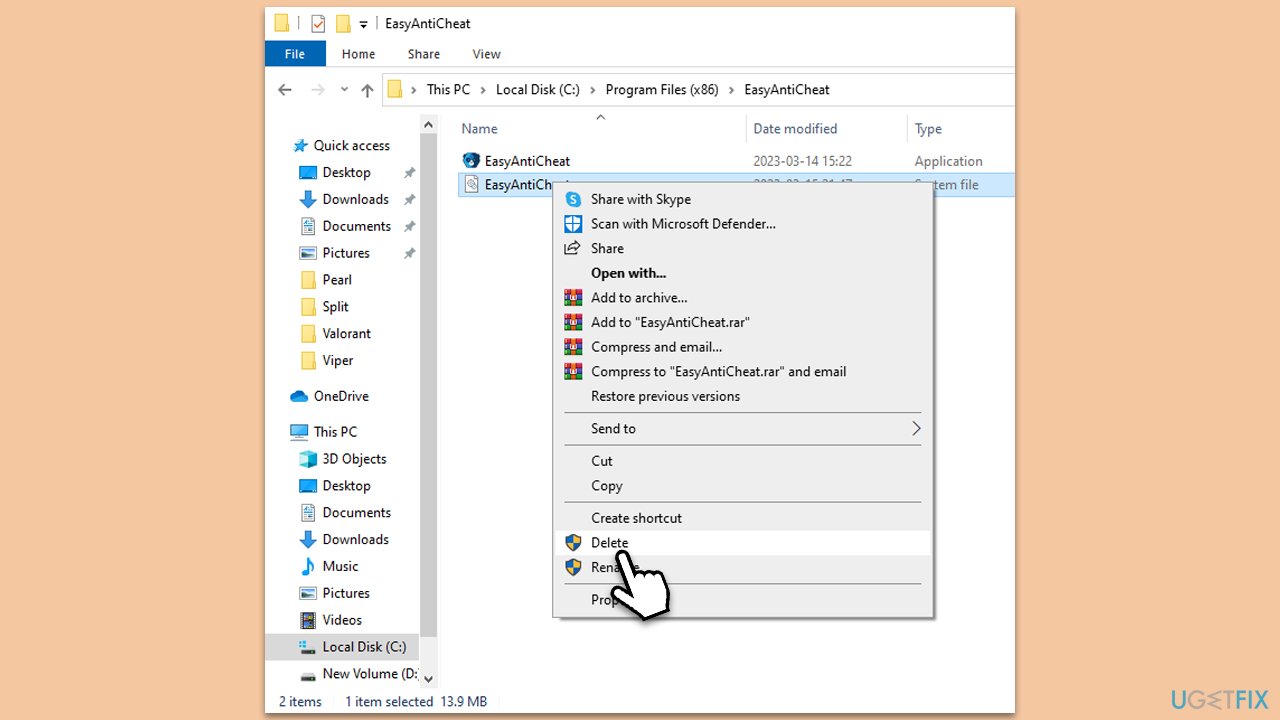
Task: Click the OneDrive cloud icon in sidebar
Action: [x=300, y=396]
